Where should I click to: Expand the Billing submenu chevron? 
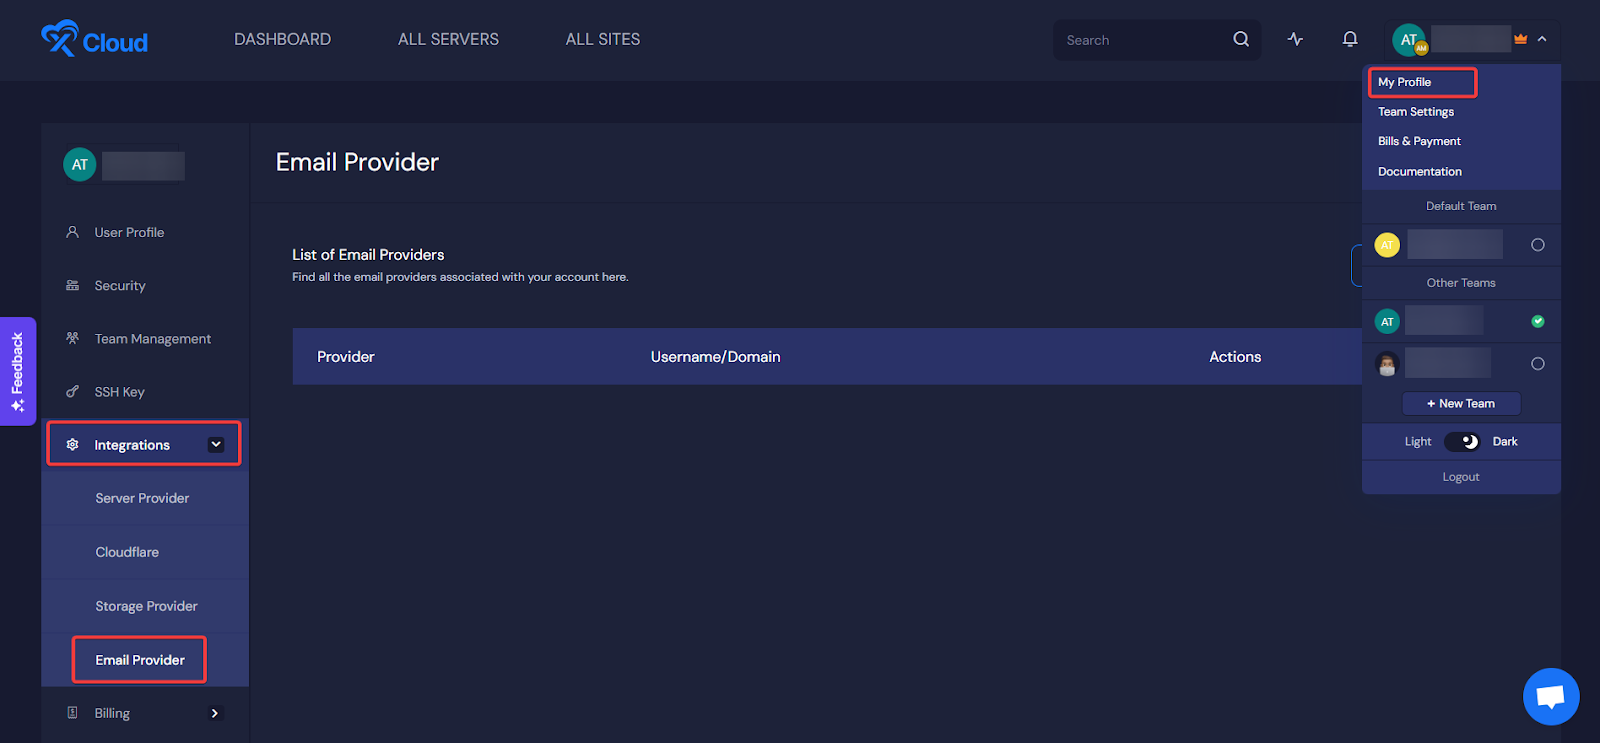click(214, 713)
